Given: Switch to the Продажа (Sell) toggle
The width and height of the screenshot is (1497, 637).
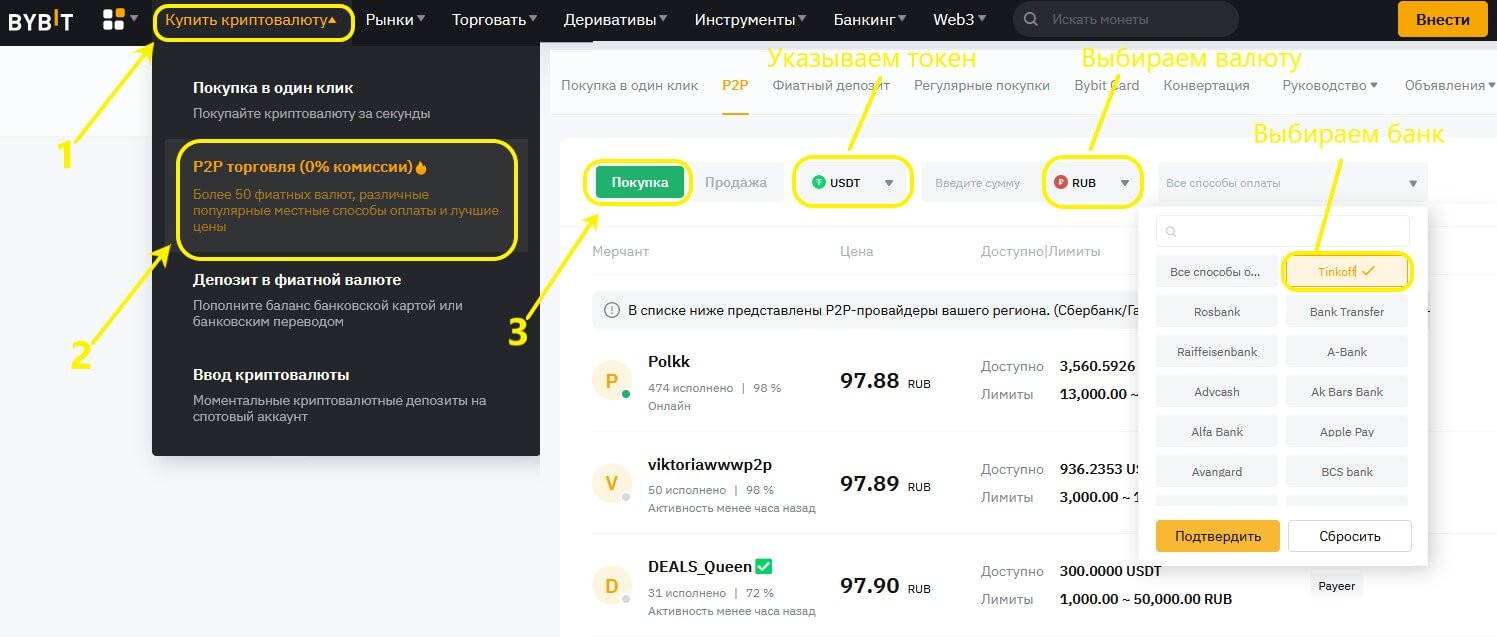Looking at the screenshot, I should [735, 182].
